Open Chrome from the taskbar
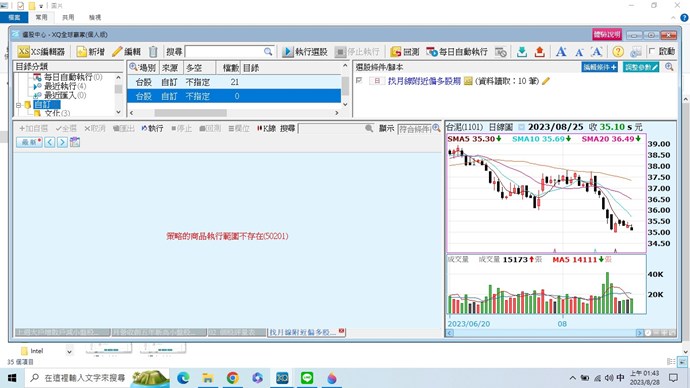This screenshot has width=690, height=388. pos(233,378)
